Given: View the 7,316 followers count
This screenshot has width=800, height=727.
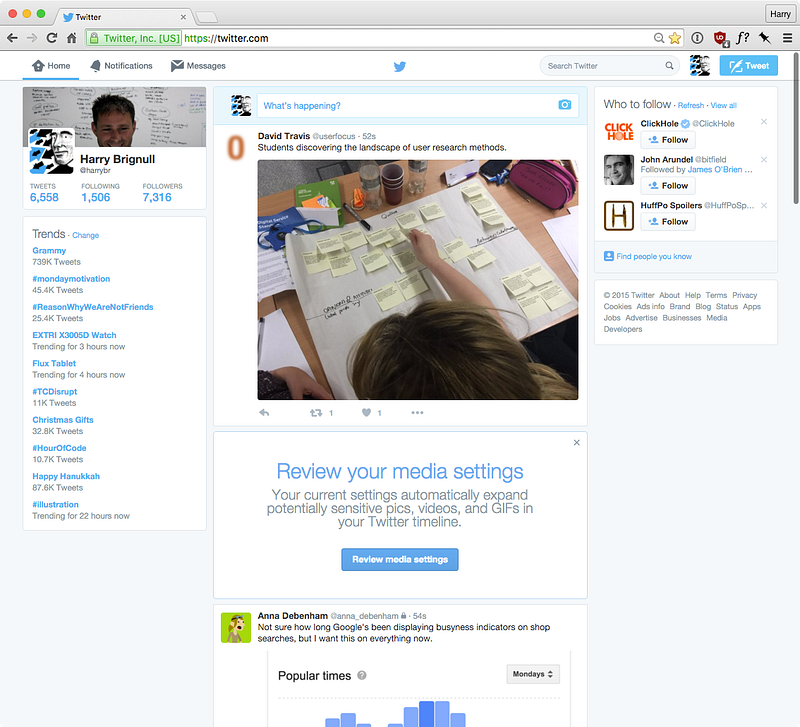Looking at the screenshot, I should pos(157,197).
